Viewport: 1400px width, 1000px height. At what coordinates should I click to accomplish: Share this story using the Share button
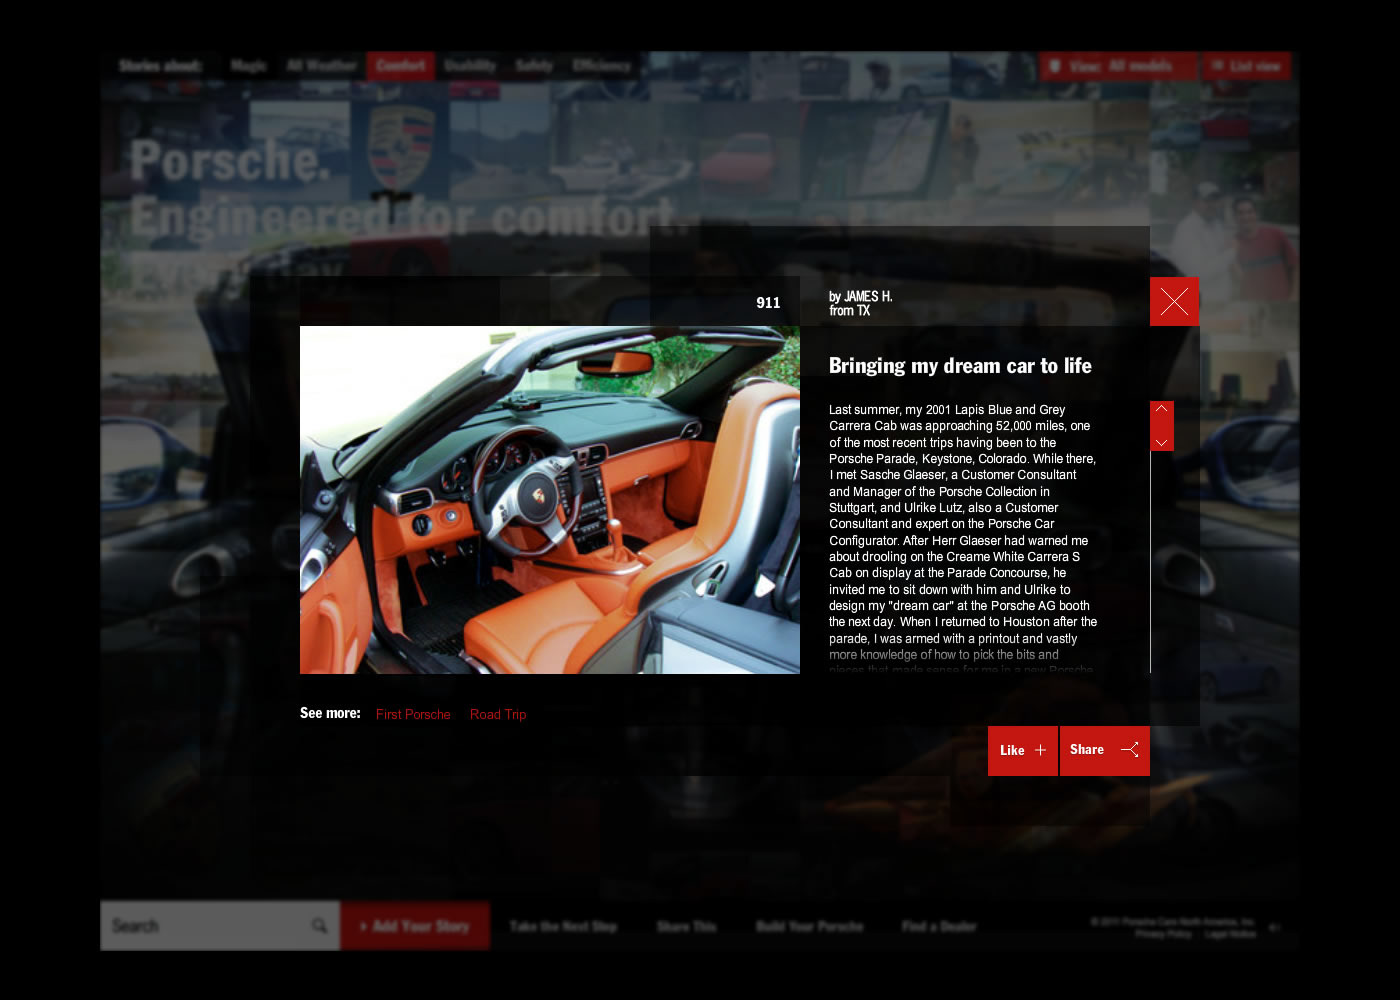(x=1105, y=750)
